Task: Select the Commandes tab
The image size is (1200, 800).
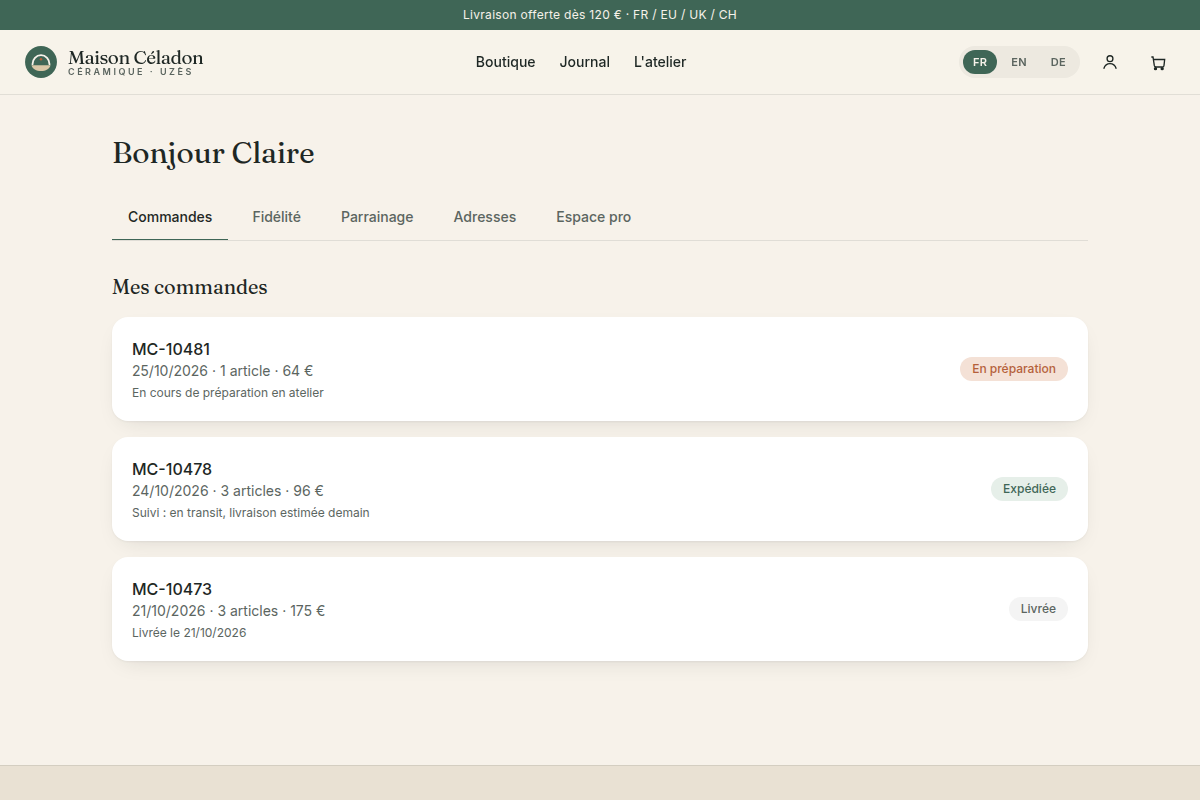Action: [170, 217]
